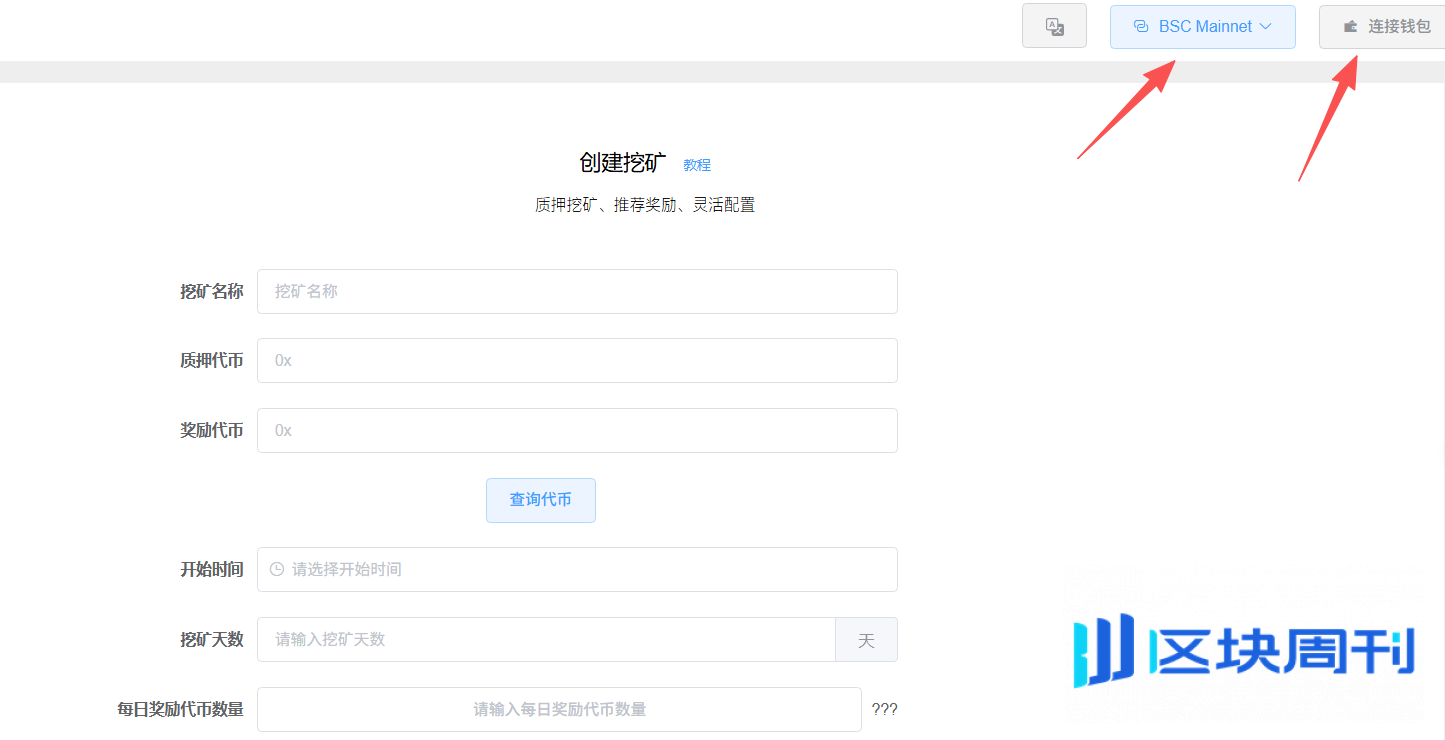
Task: Click the chain link icon beside BSC Mainnet
Action: [x=1141, y=27]
